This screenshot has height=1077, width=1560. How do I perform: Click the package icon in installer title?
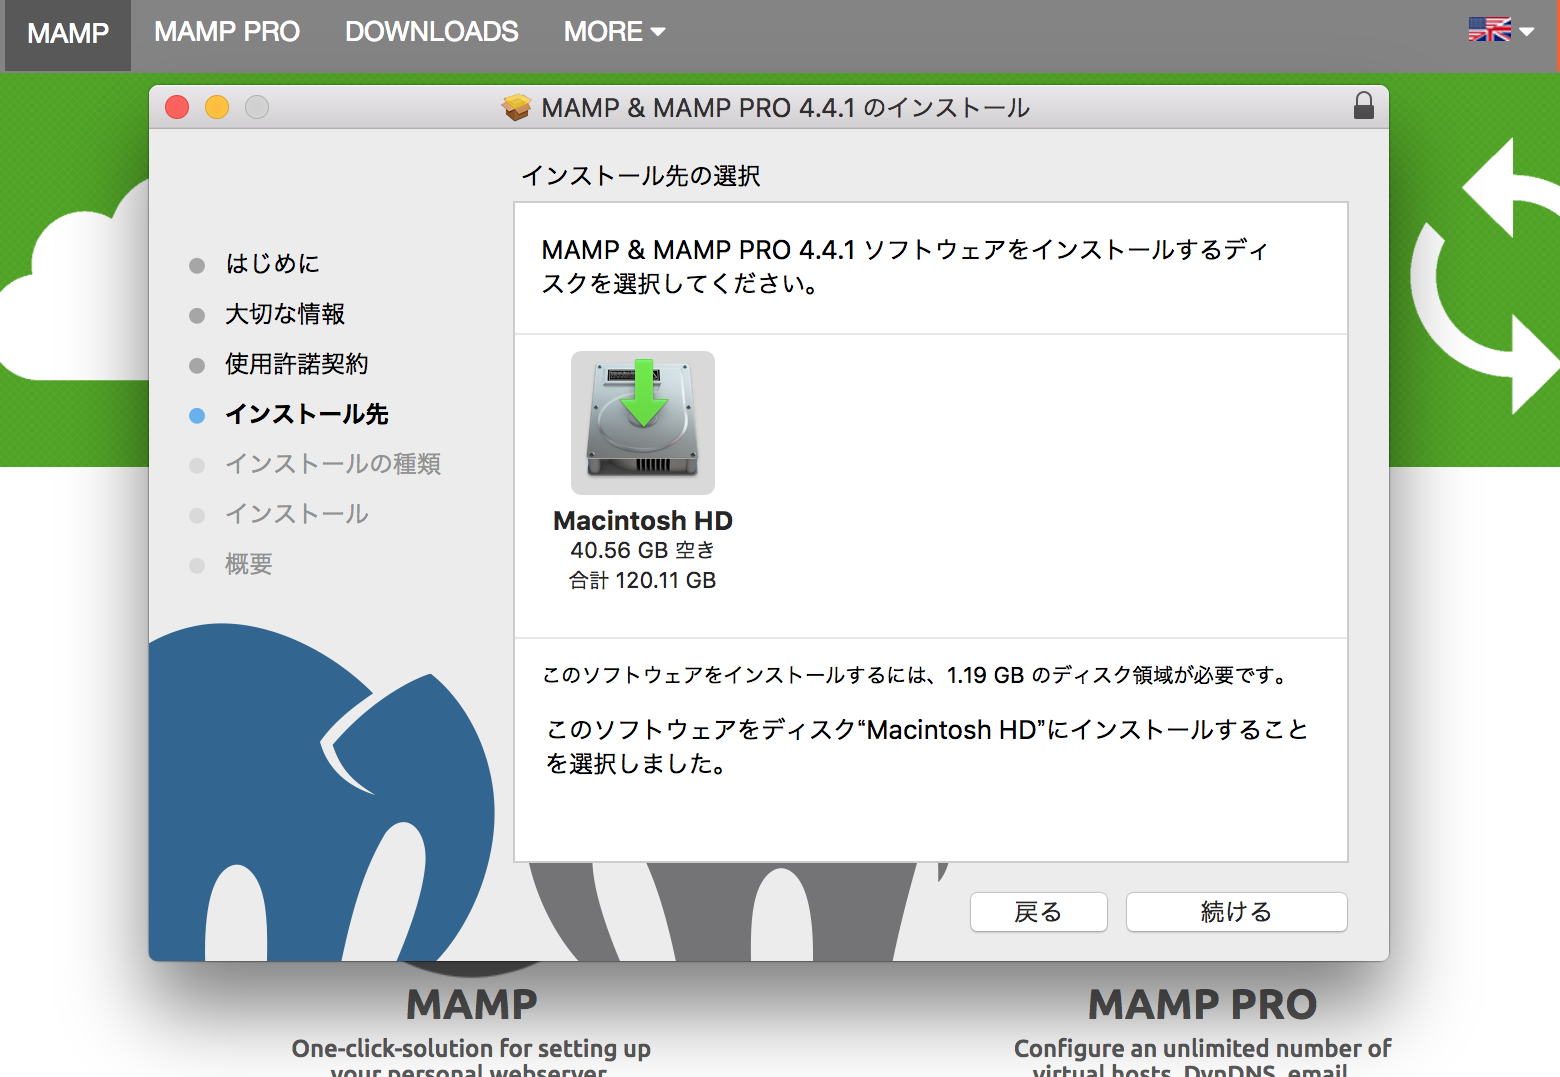pos(517,107)
